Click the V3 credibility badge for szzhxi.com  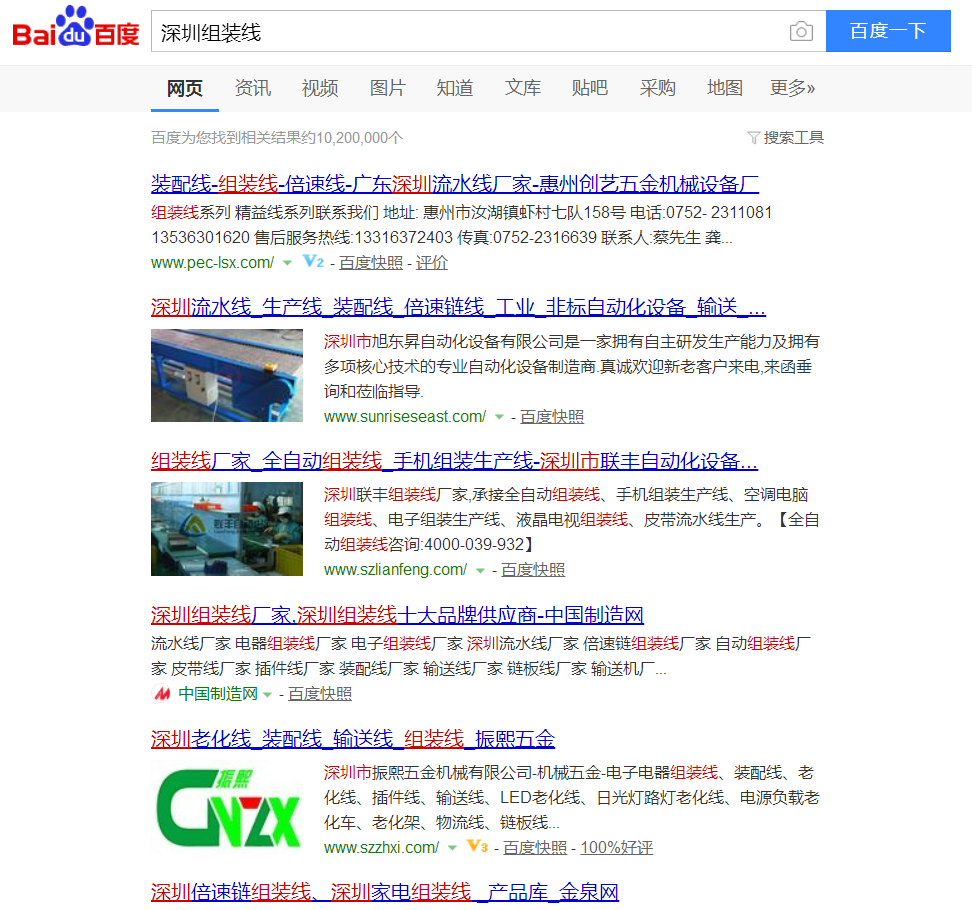(477, 846)
